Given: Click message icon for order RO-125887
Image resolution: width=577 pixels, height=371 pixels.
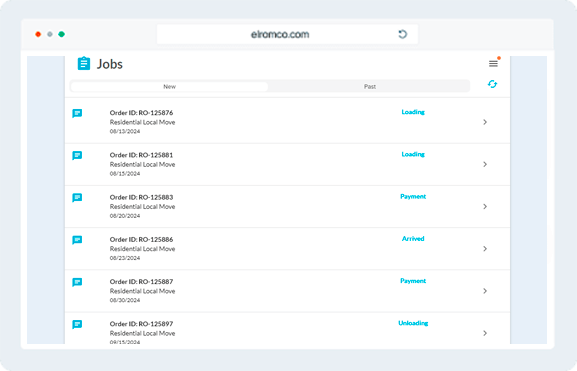Looking at the screenshot, I should coord(77,282).
